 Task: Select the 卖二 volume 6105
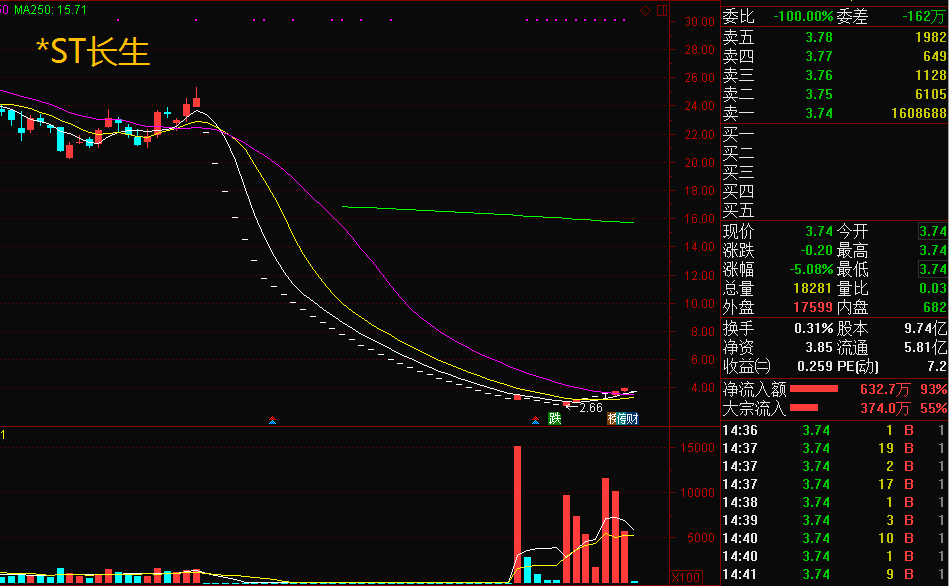coord(931,94)
